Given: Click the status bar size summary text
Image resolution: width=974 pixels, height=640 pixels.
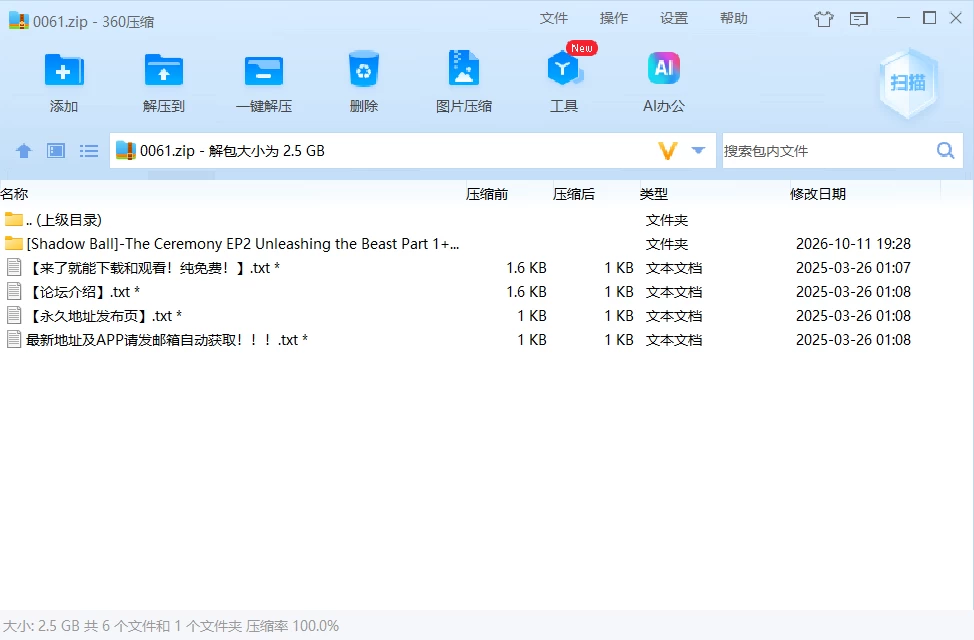Looking at the screenshot, I should pos(171,626).
